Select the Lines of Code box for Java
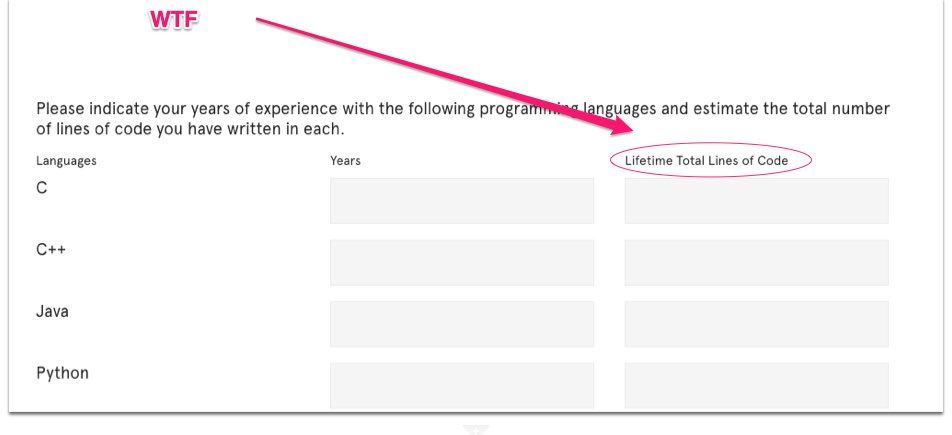The width and height of the screenshot is (952, 435). (x=756, y=324)
